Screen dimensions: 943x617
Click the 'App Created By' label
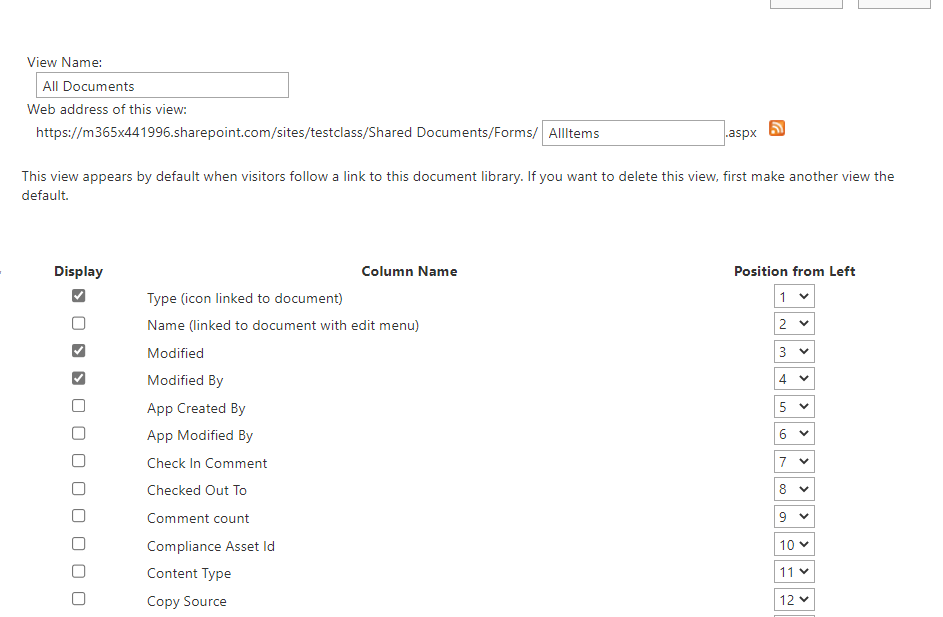point(196,408)
